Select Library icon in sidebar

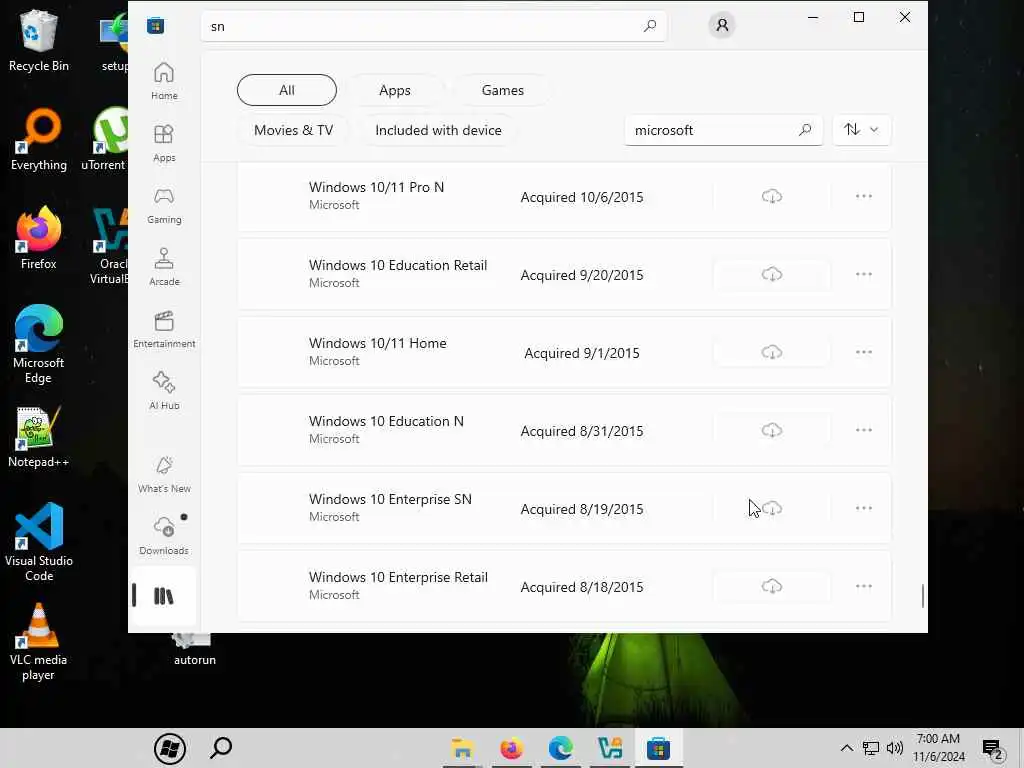164,596
